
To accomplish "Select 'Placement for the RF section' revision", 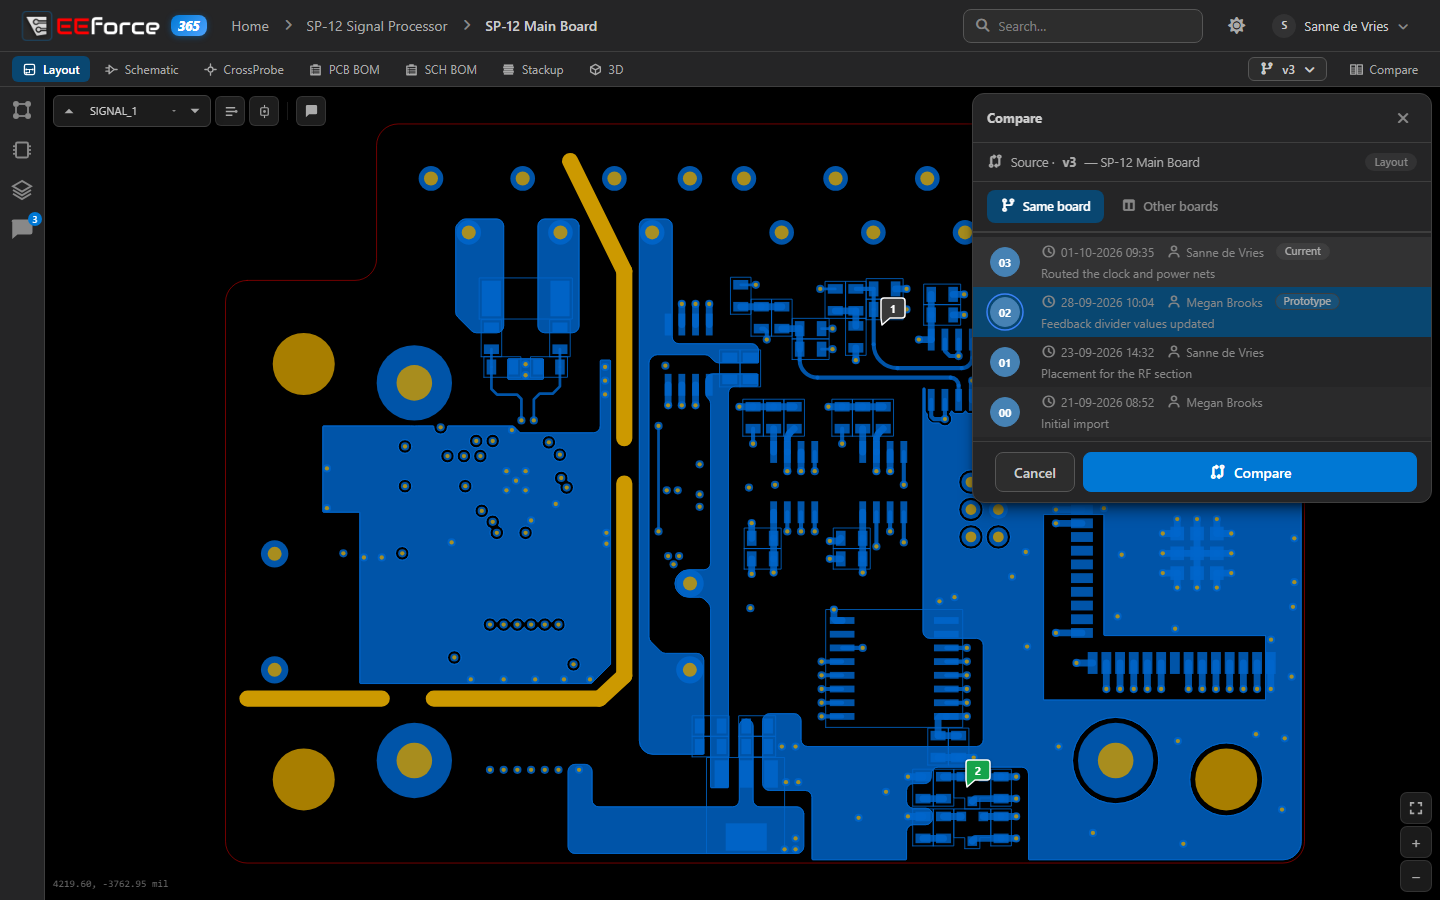I will click(x=1202, y=363).
